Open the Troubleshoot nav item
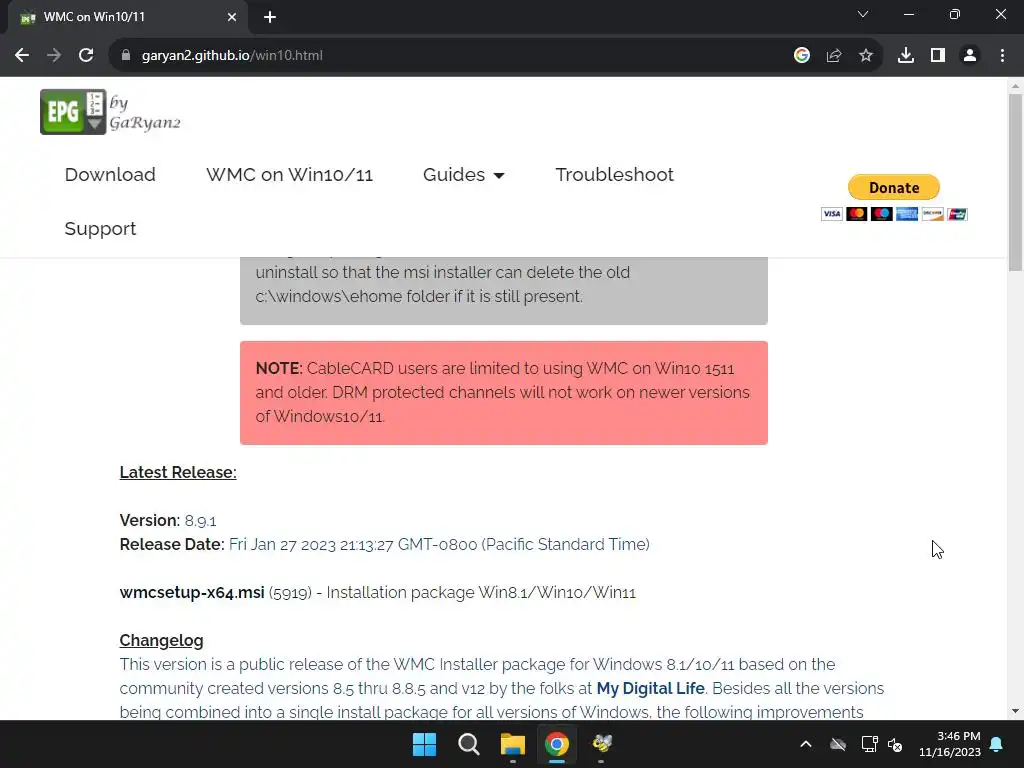Viewport: 1024px width, 768px height. (x=615, y=174)
